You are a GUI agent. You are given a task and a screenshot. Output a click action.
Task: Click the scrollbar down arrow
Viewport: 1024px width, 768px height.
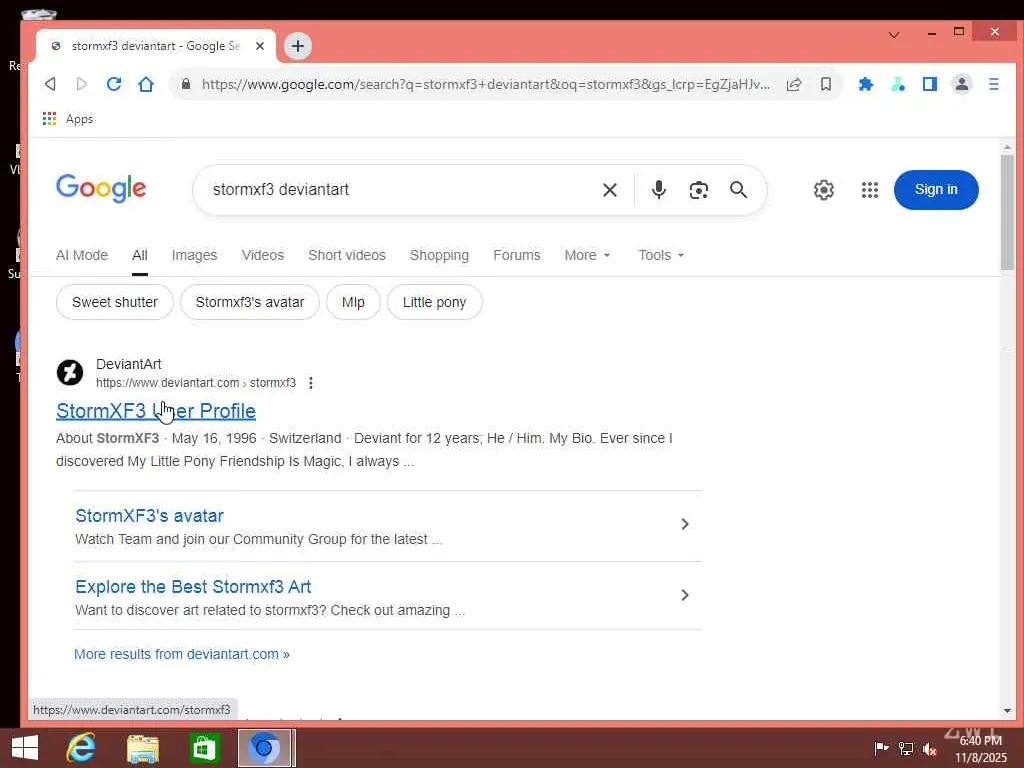[1007, 711]
